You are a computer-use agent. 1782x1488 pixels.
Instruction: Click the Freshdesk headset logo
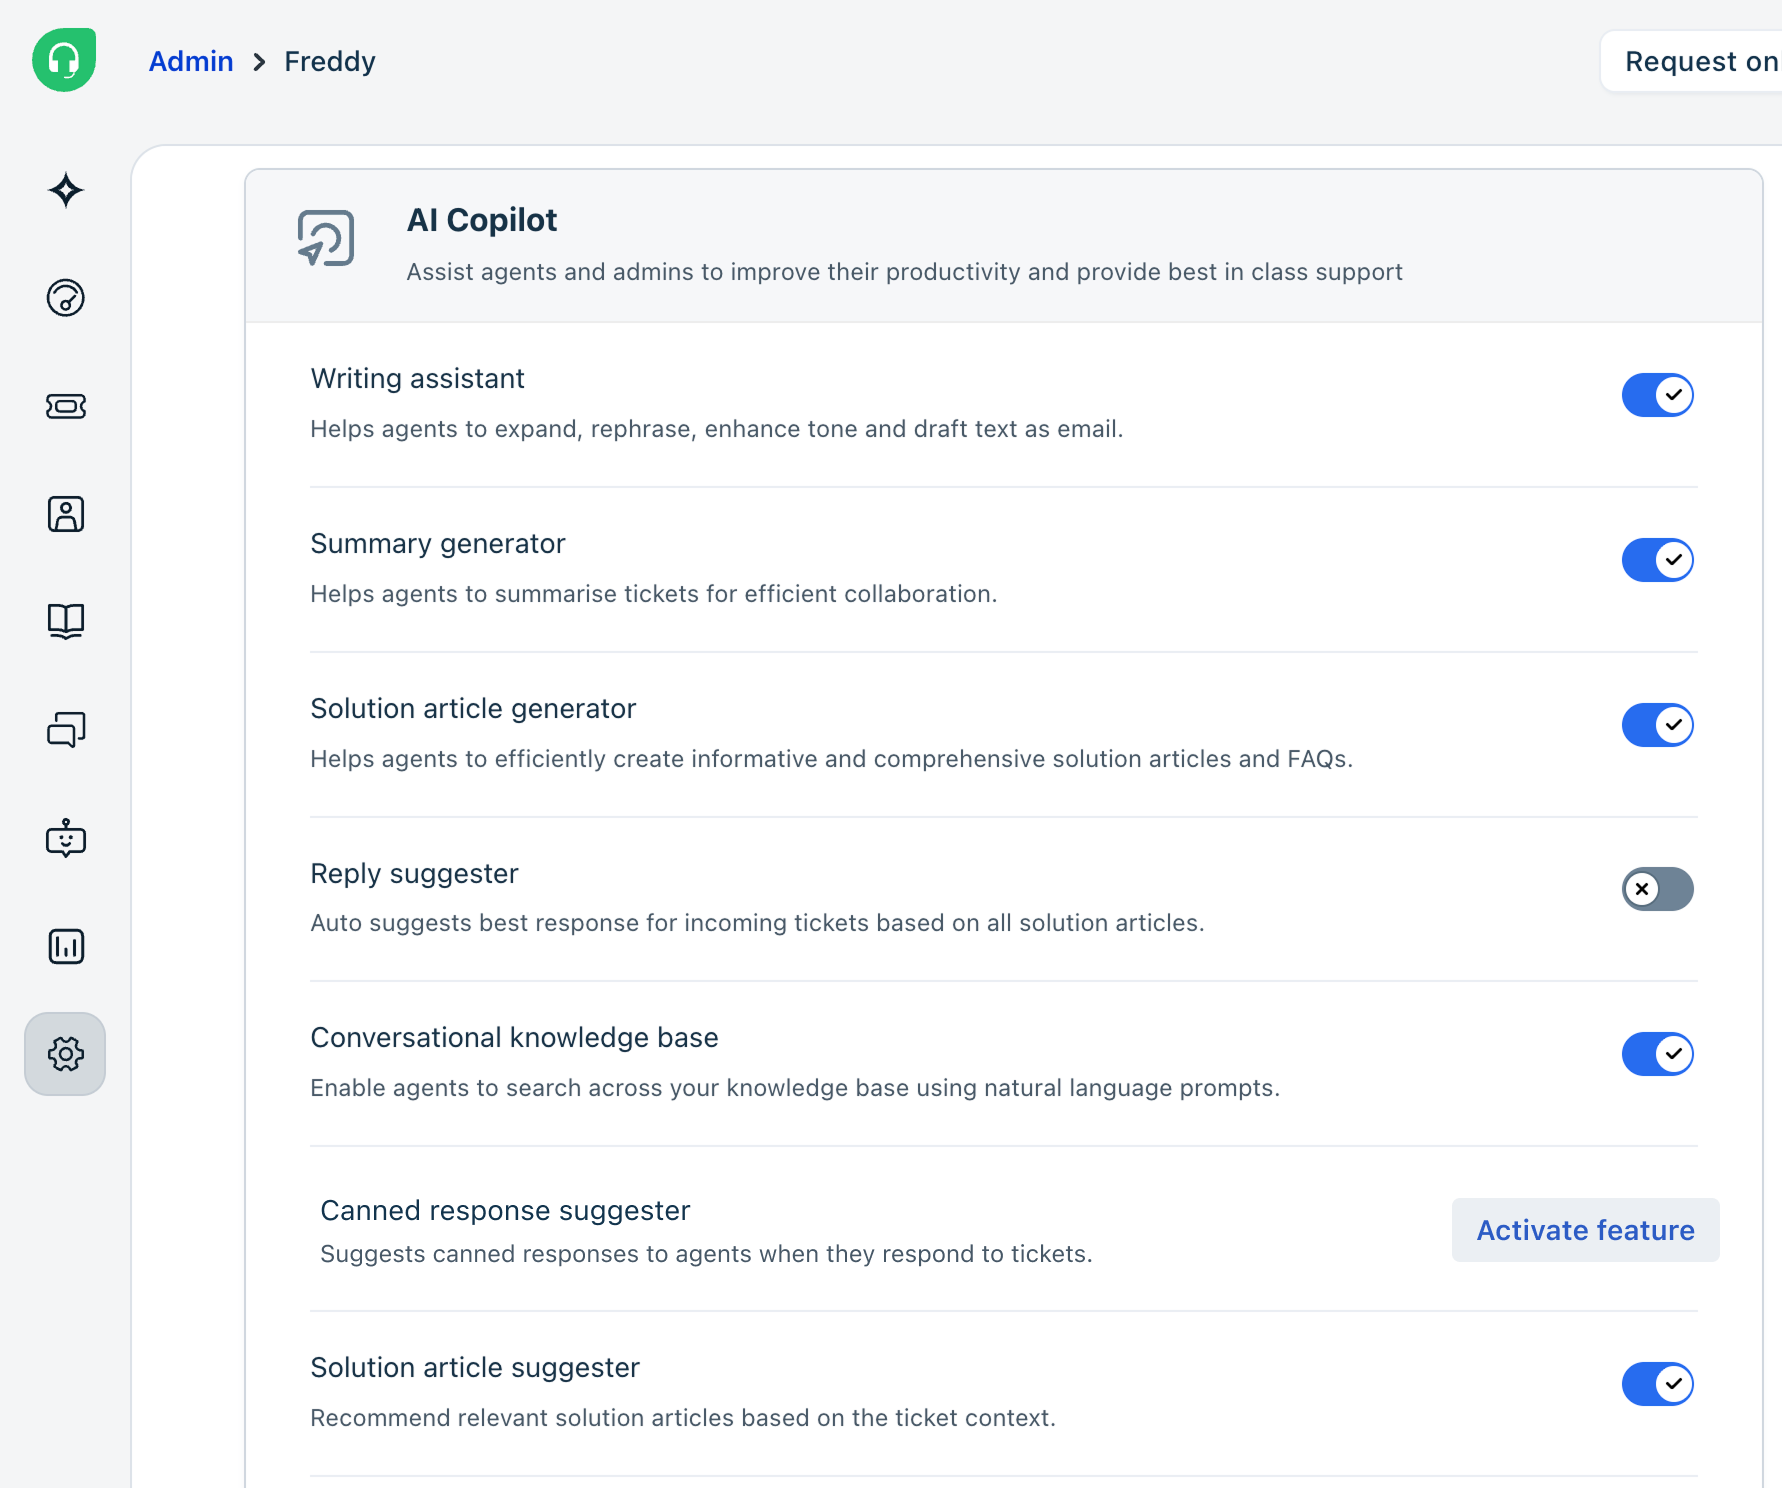pos(64,60)
